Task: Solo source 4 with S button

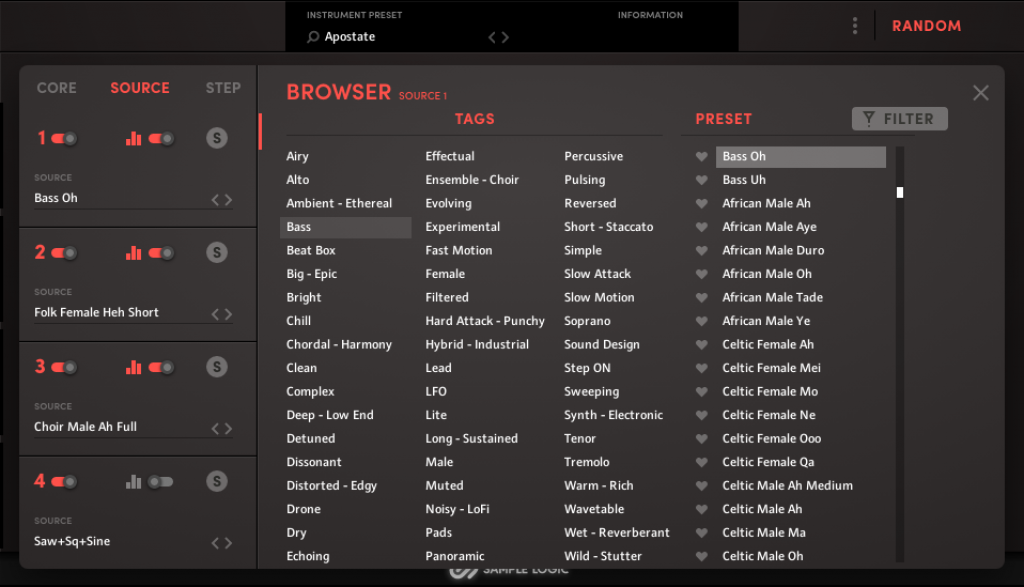Action: 217,481
